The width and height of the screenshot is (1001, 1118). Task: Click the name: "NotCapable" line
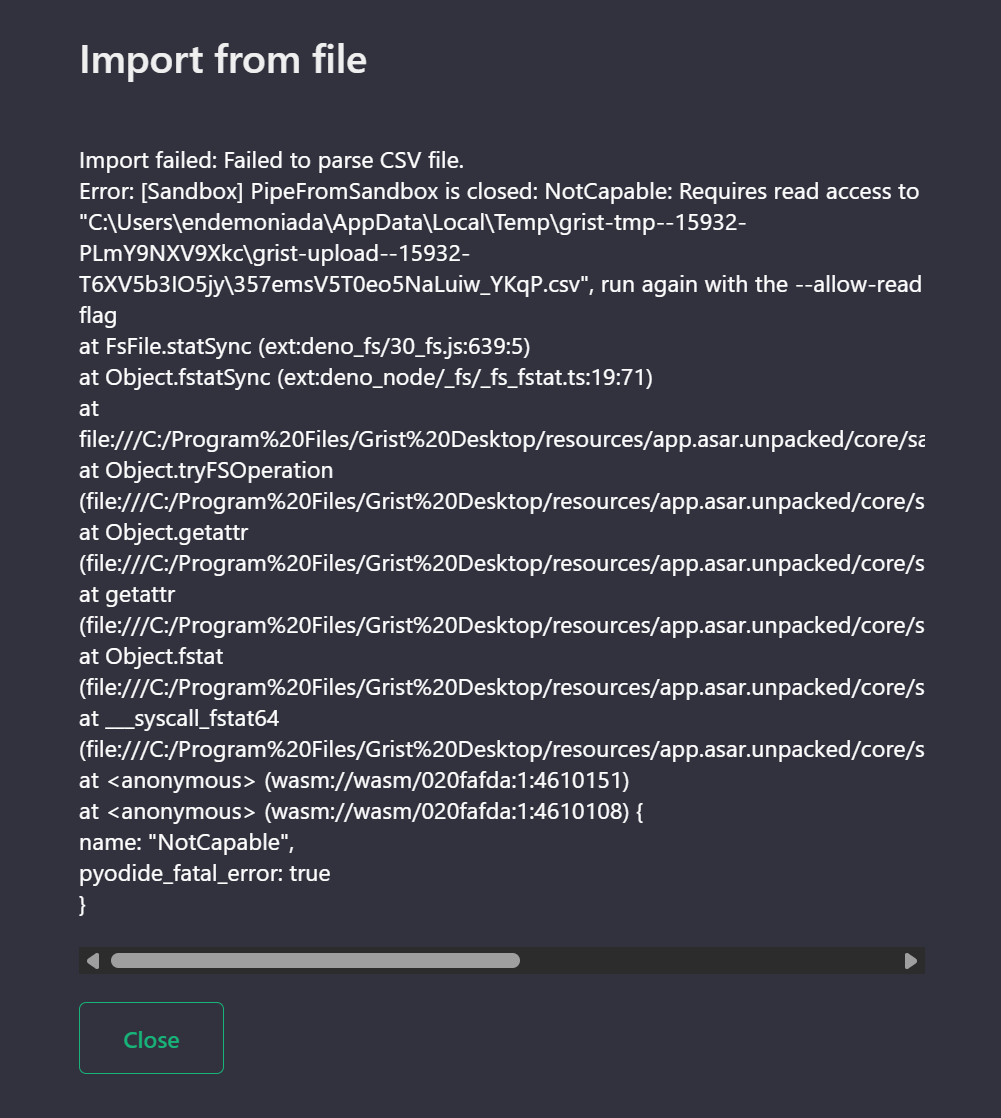[187, 843]
